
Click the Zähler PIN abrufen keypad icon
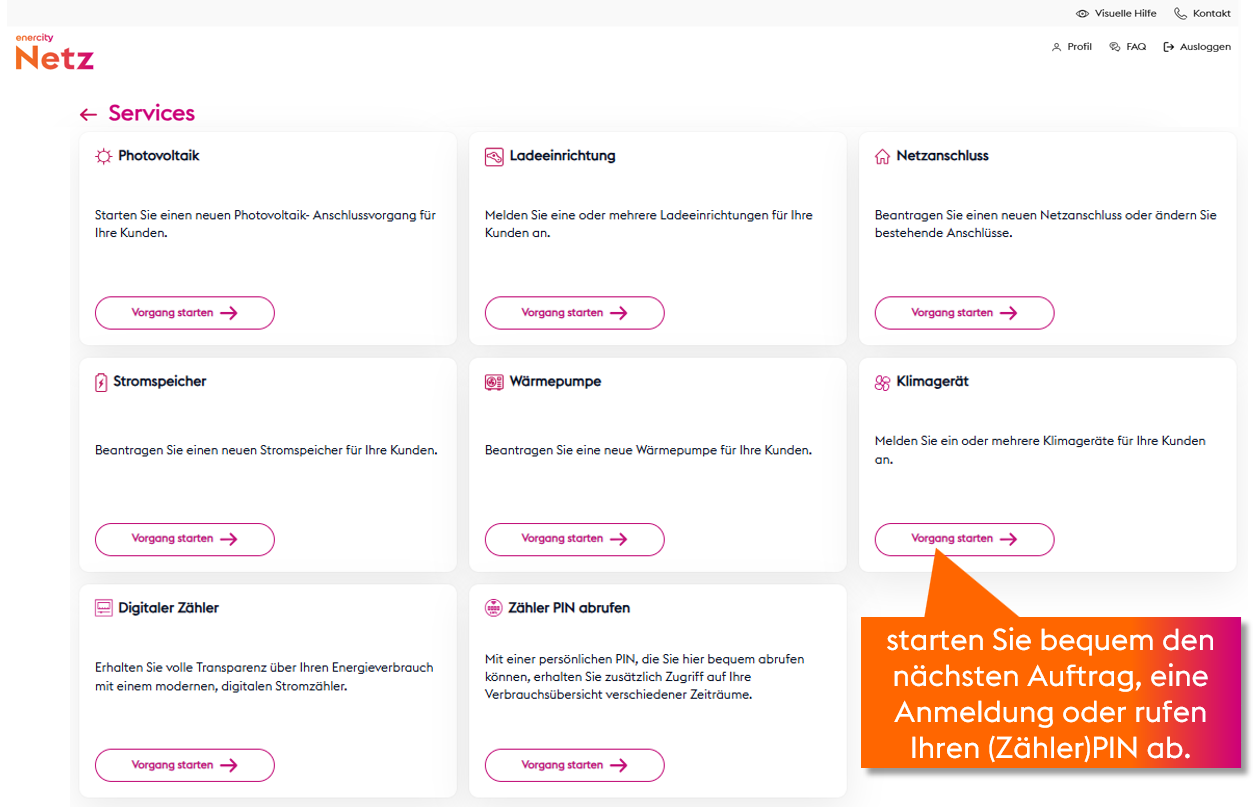coord(492,607)
